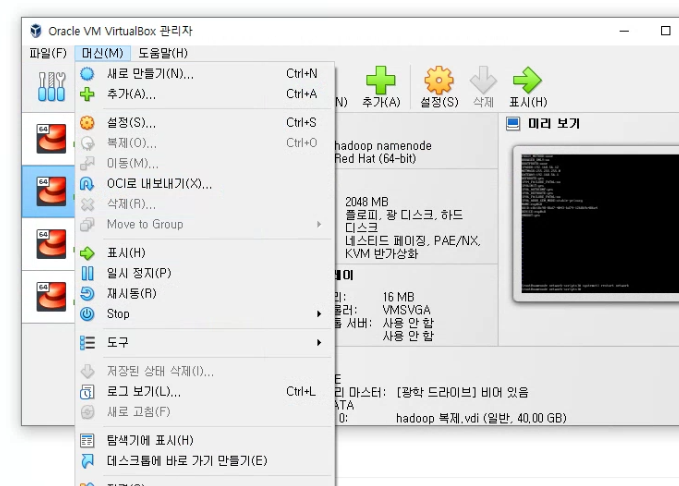The image size is (679, 486).
Task: Click the OCI export icon in menu
Action: point(87,184)
